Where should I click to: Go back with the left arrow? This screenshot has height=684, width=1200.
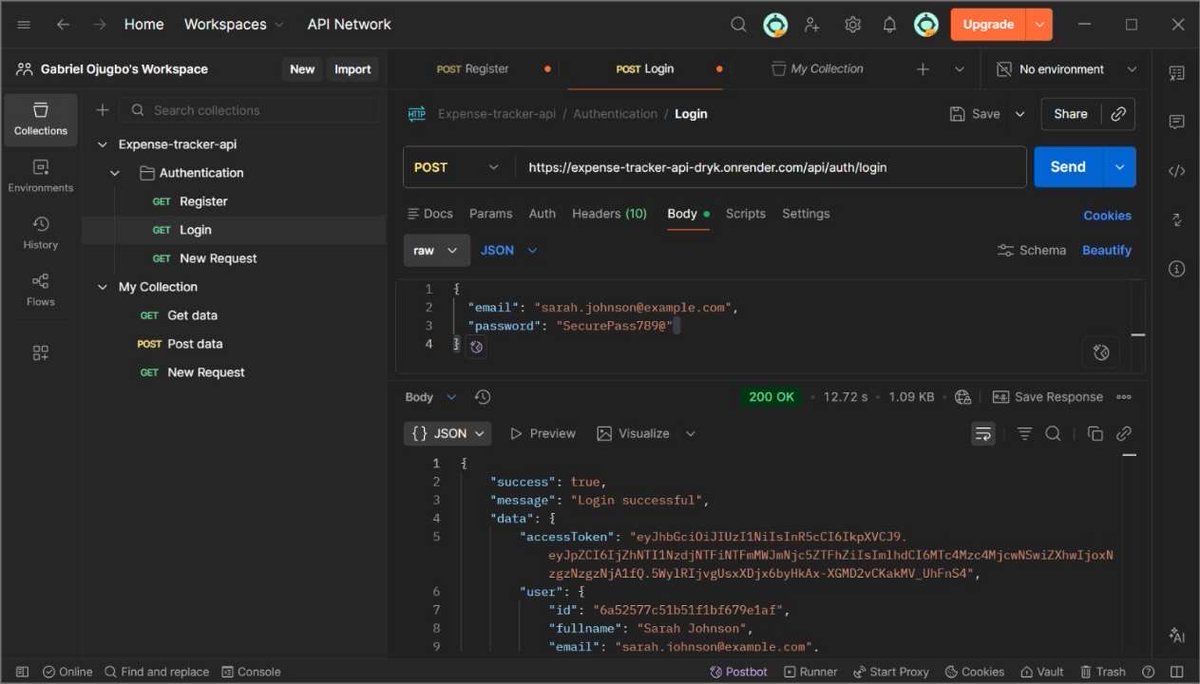(63, 24)
